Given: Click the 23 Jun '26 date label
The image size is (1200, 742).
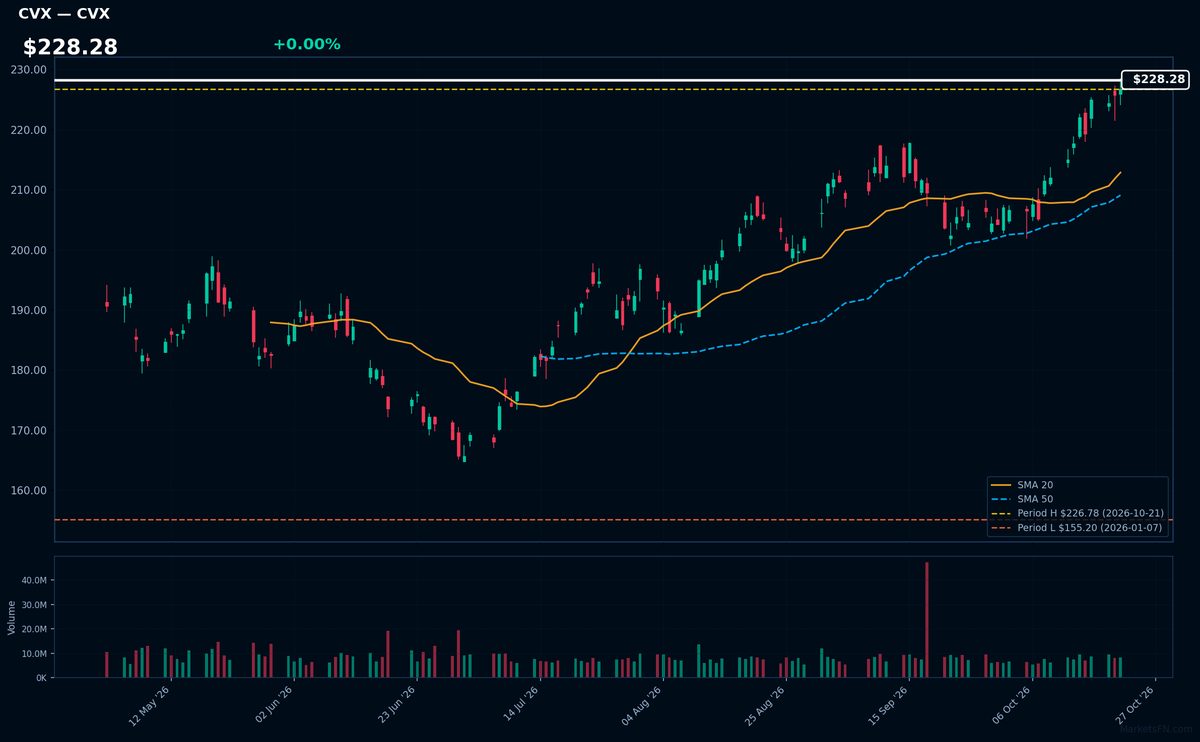Looking at the screenshot, I should click(x=396, y=705).
